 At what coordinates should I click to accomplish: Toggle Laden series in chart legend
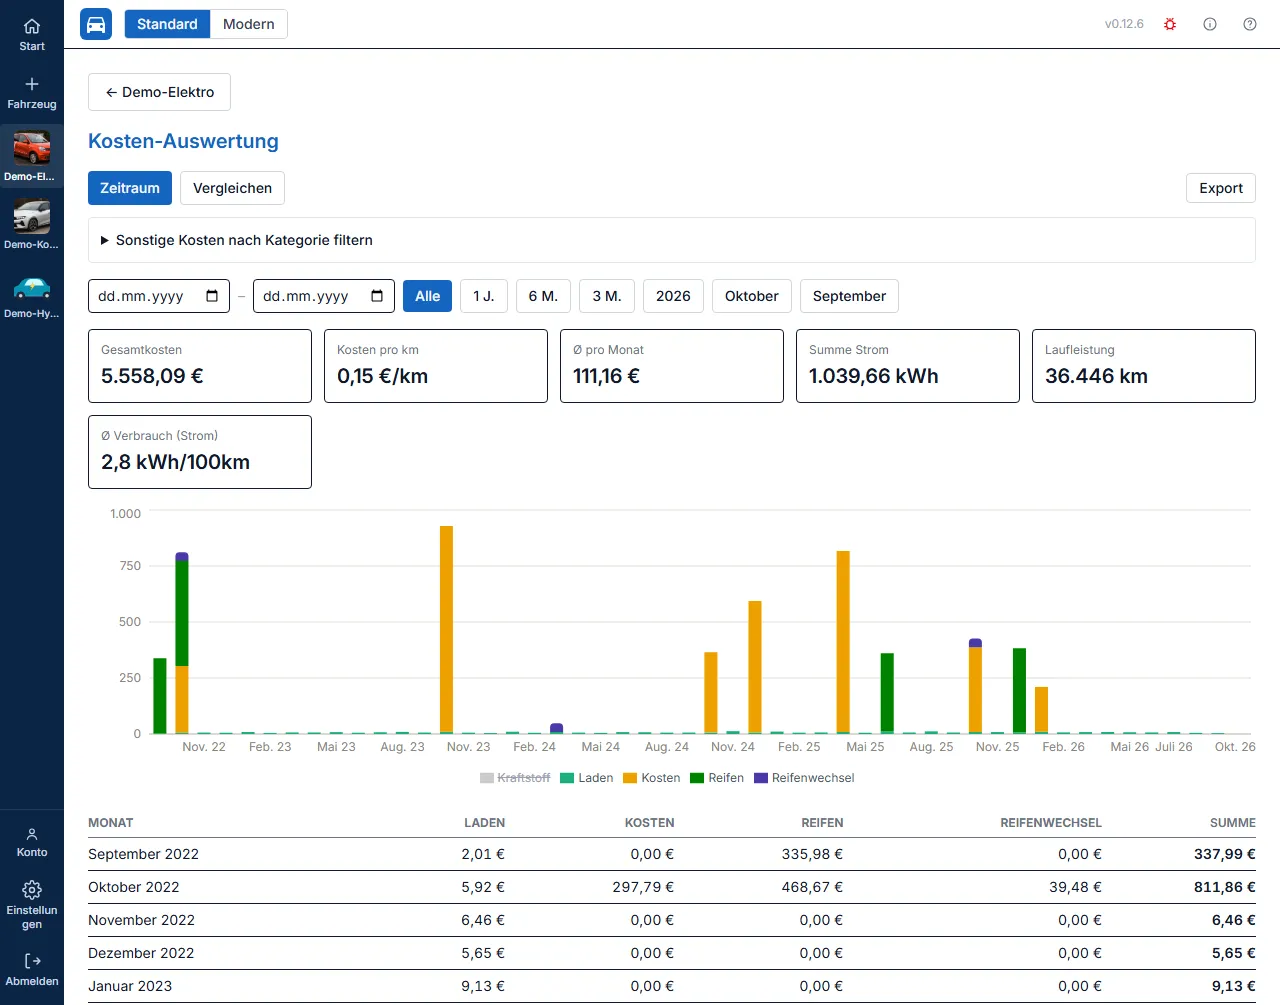click(587, 778)
